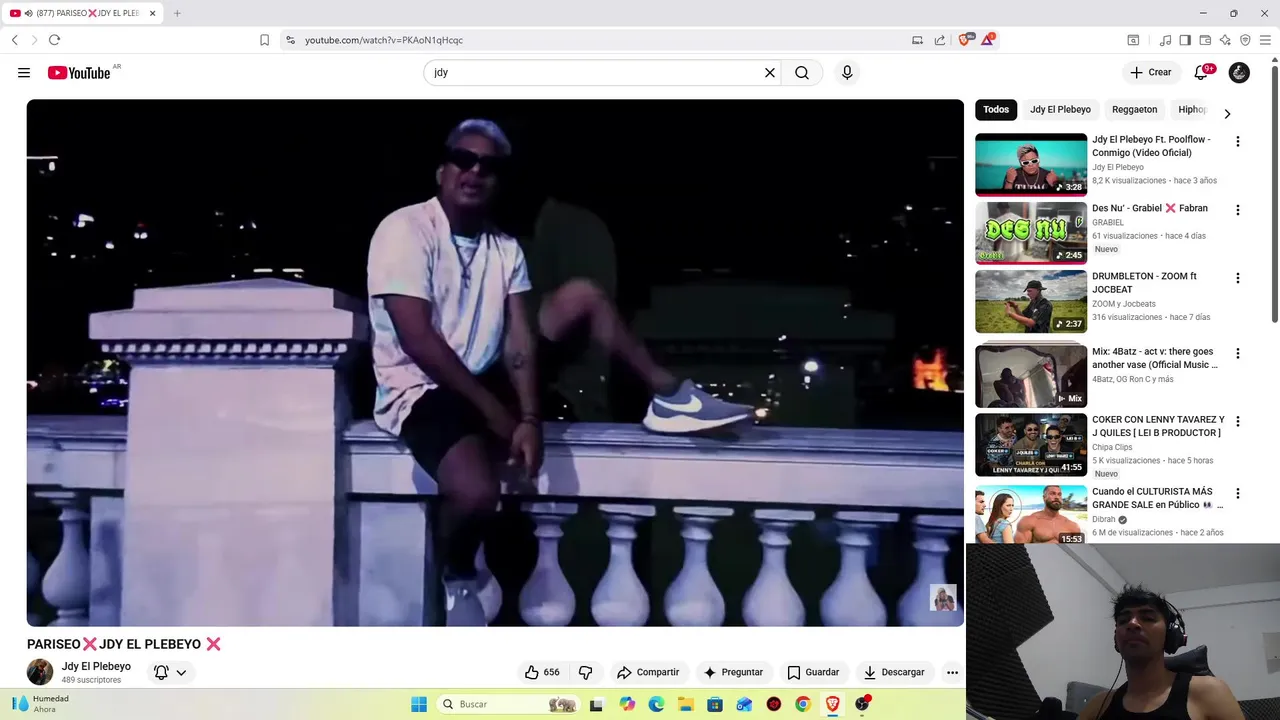This screenshot has width=1280, height=720.
Task: Click the taskbar Buscar search box
Action: pyautogui.click(x=510, y=704)
